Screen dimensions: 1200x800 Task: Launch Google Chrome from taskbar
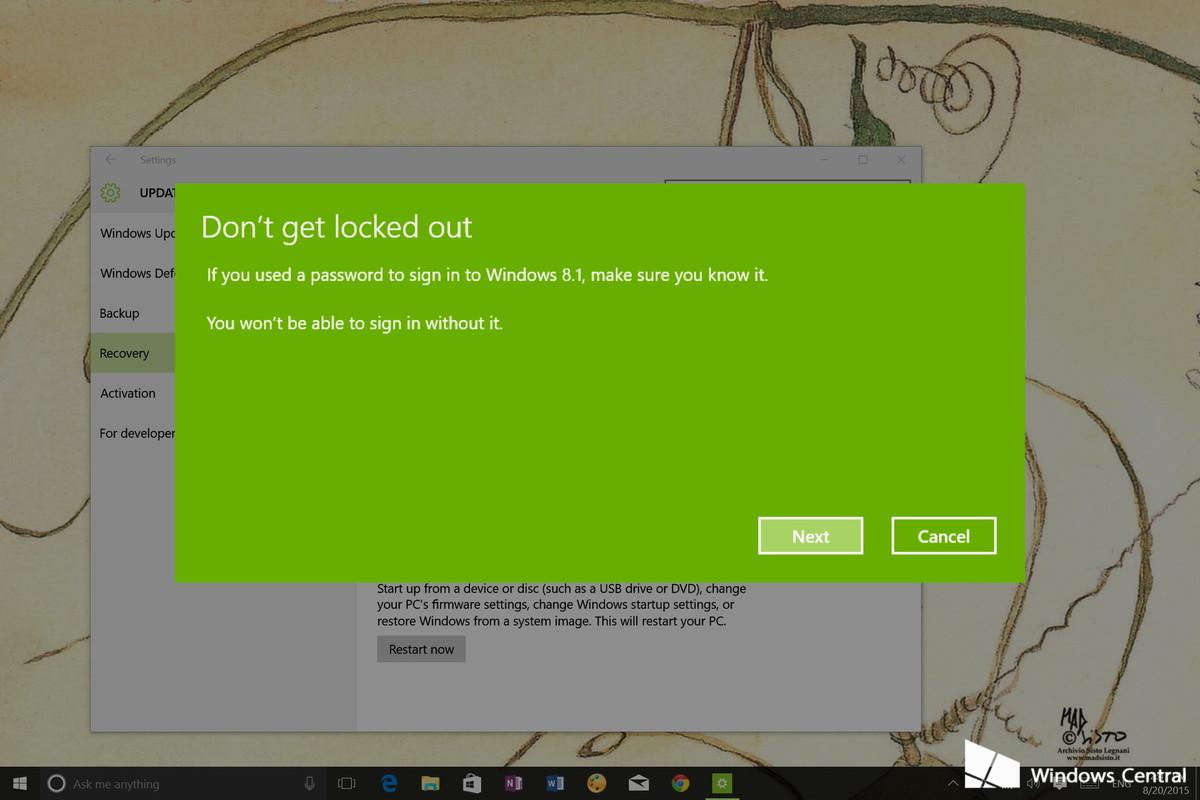[x=680, y=783]
